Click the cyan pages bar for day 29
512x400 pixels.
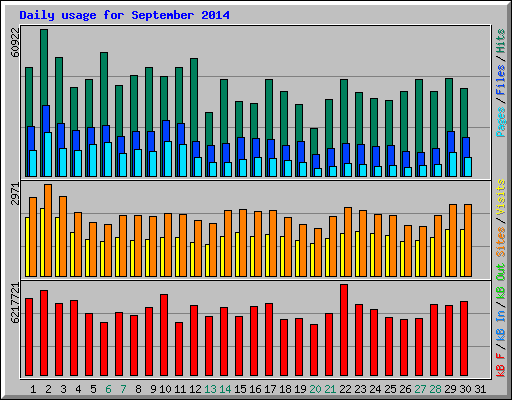(453, 164)
